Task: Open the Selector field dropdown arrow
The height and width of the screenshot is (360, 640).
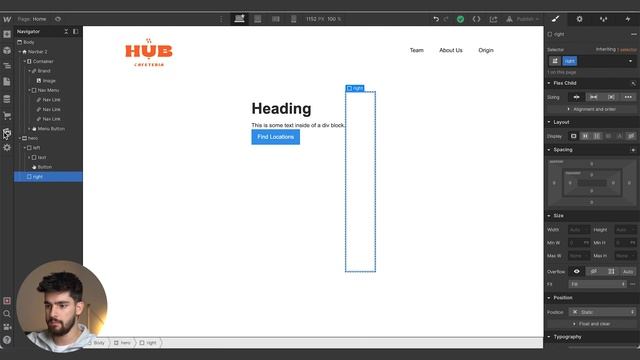Action: [x=630, y=61]
